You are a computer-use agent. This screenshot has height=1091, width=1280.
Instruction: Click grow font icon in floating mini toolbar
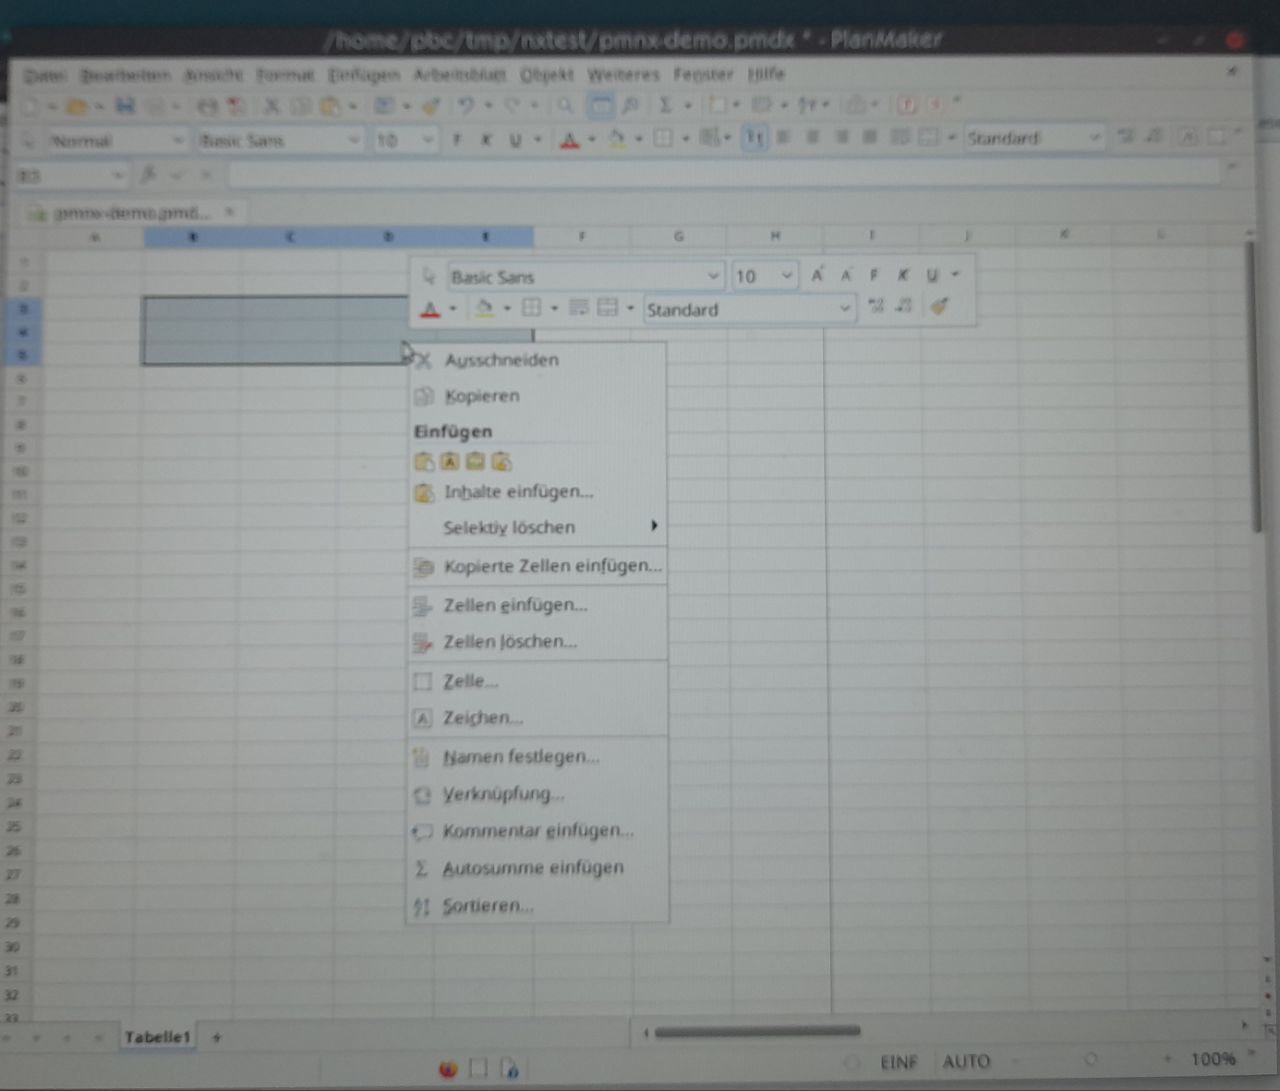817,275
